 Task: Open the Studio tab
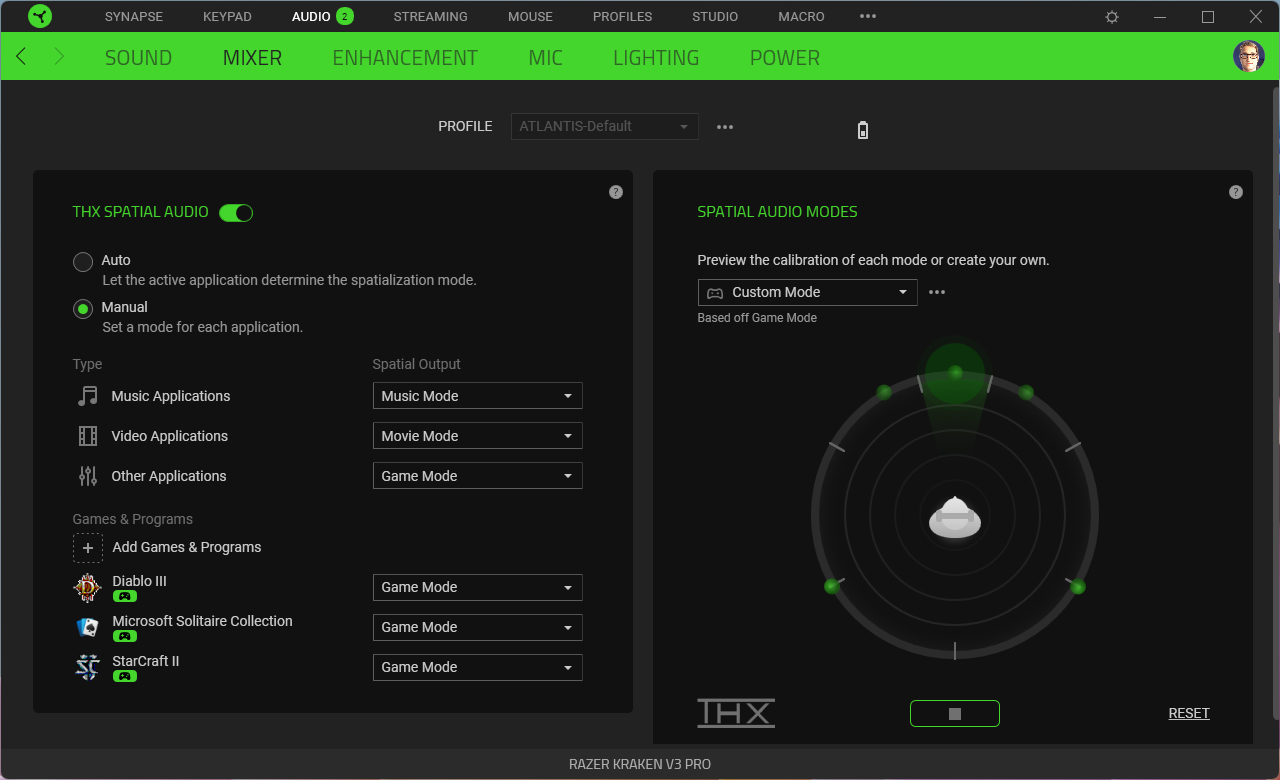tap(715, 16)
